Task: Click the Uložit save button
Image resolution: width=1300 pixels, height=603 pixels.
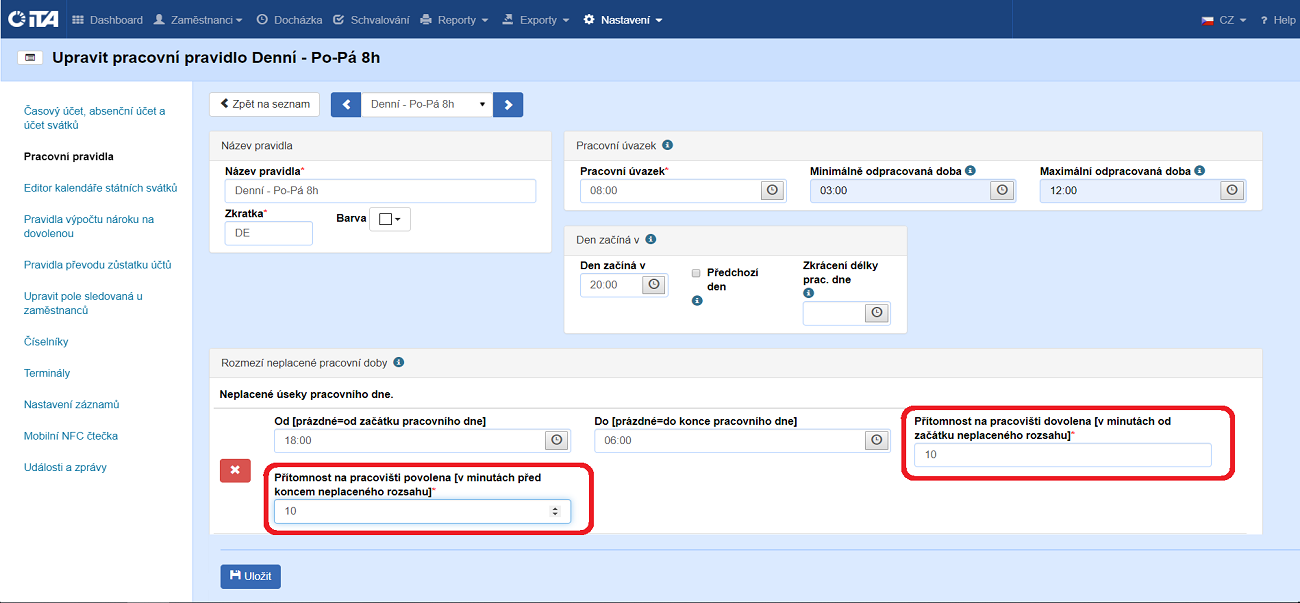Action: [250, 576]
